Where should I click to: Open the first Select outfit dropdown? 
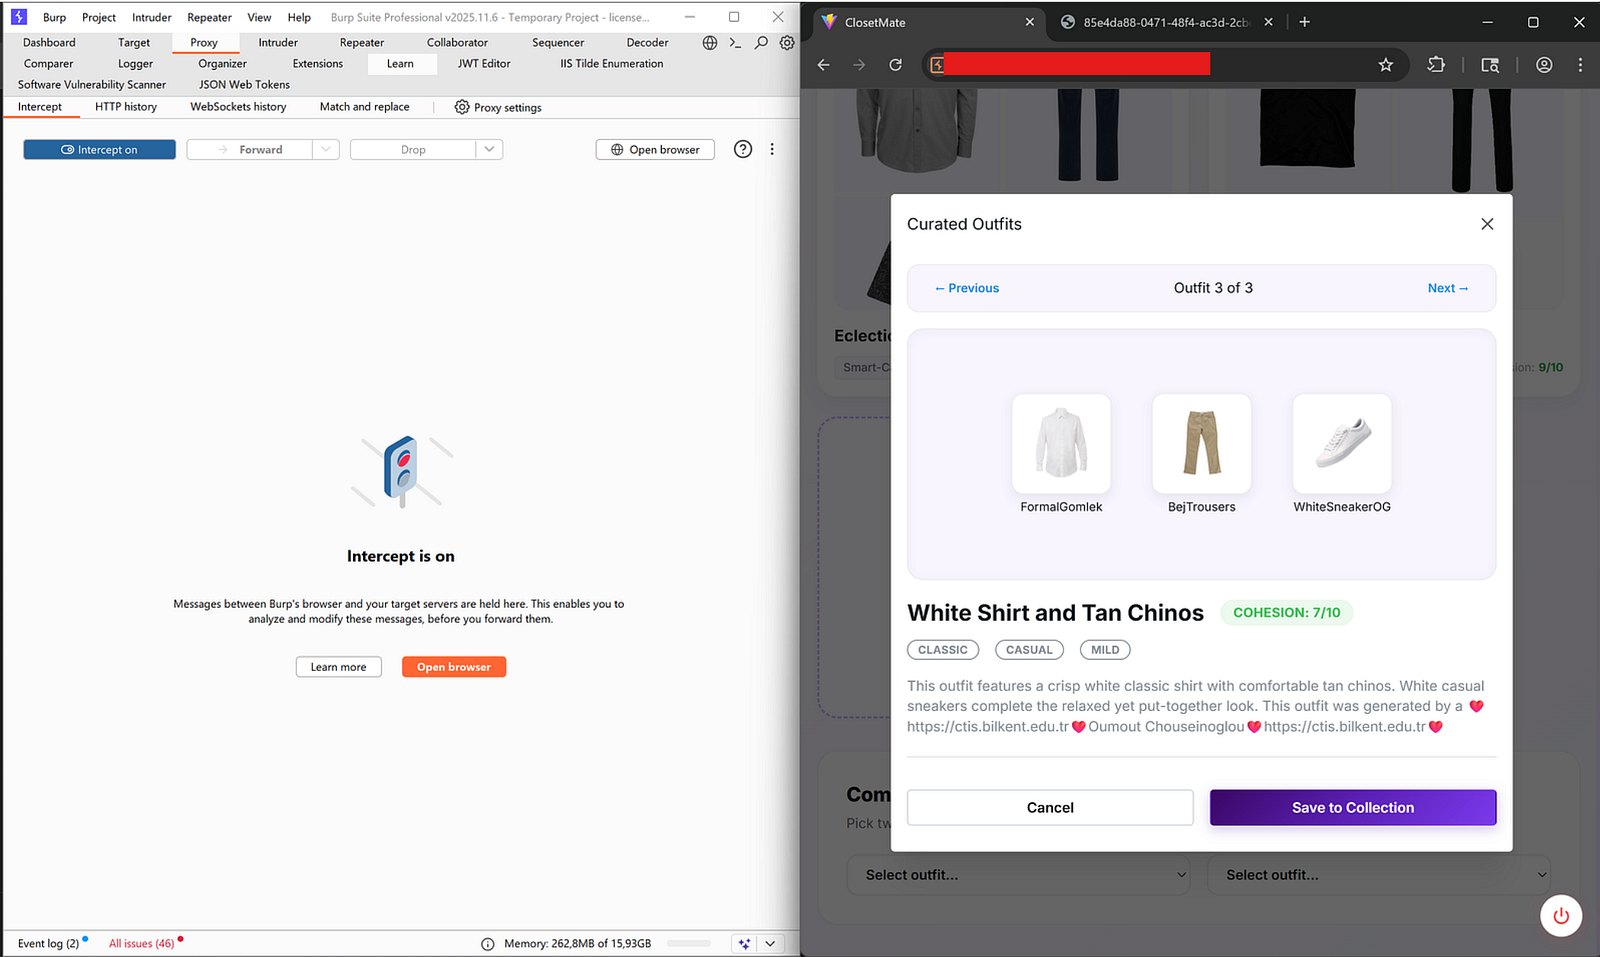(1019, 875)
